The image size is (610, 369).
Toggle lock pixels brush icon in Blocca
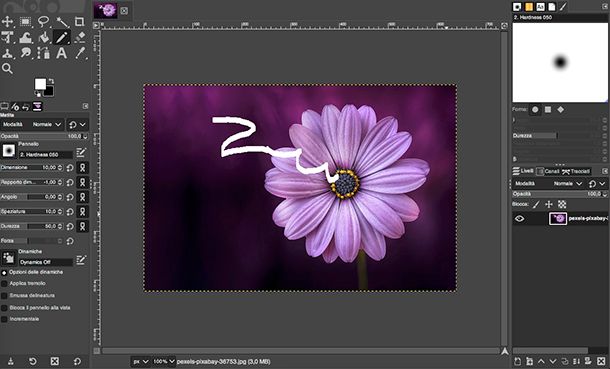point(536,204)
